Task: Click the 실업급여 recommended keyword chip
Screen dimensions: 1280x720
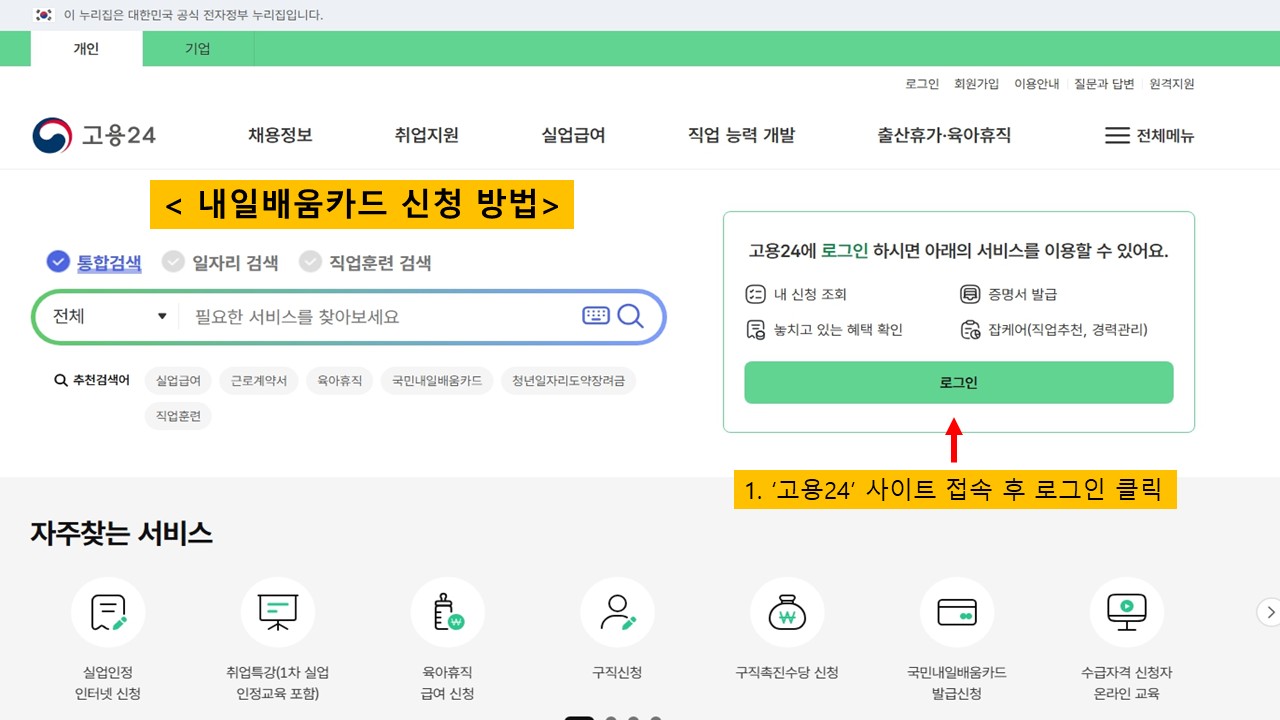Action: (178, 380)
